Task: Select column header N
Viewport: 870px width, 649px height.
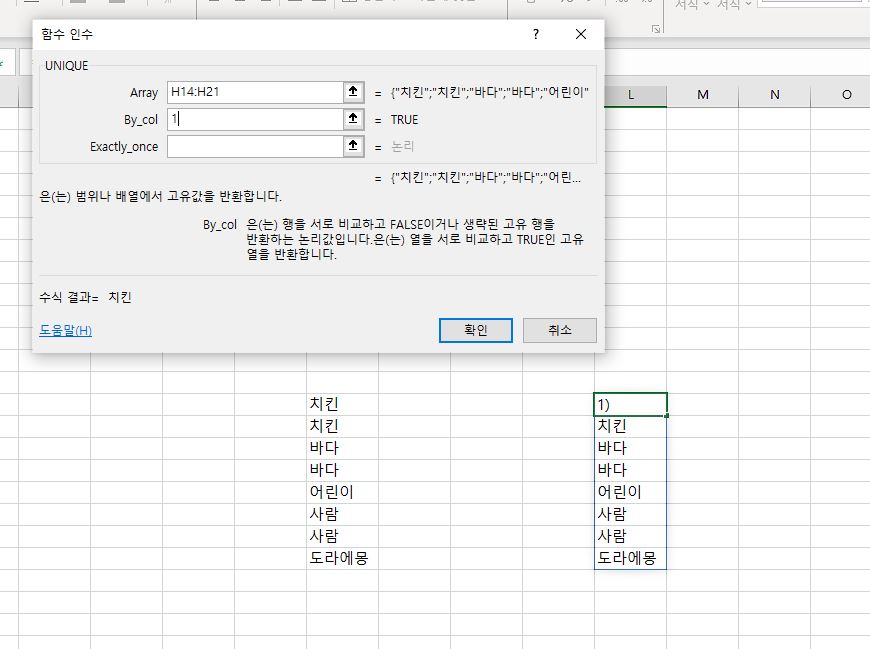Action: [774, 94]
